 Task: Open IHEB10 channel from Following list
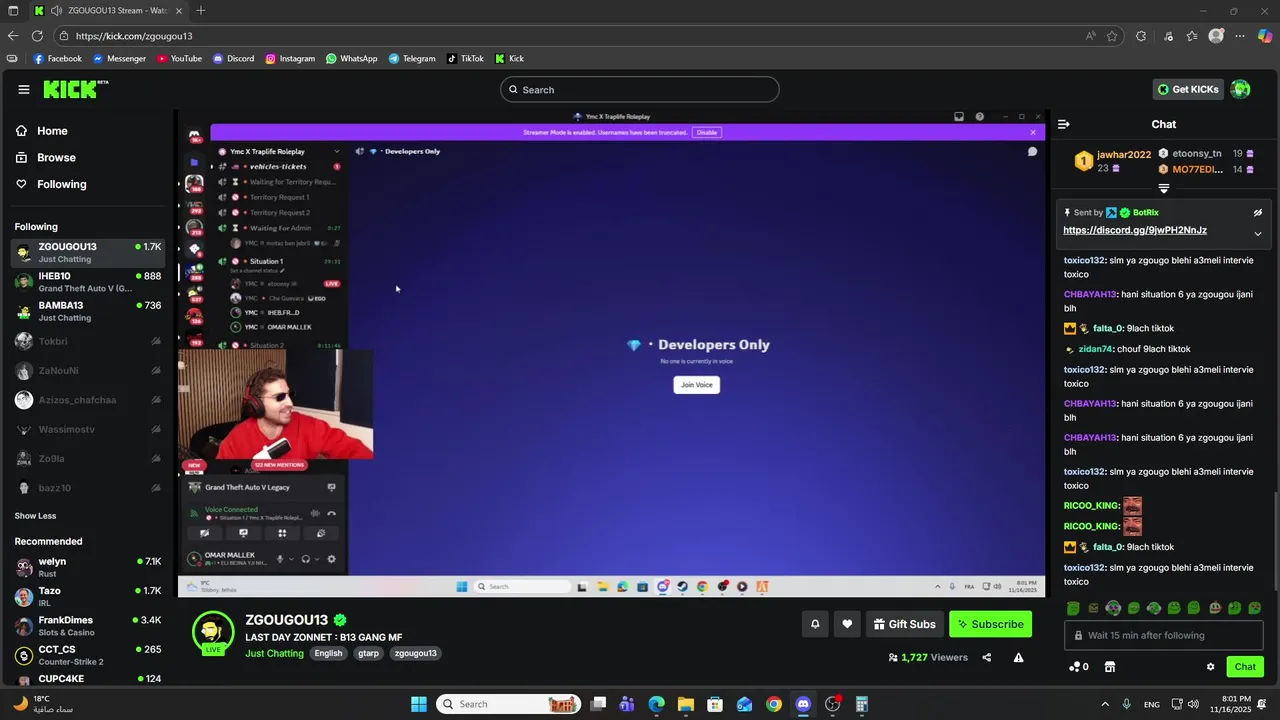tap(88, 282)
